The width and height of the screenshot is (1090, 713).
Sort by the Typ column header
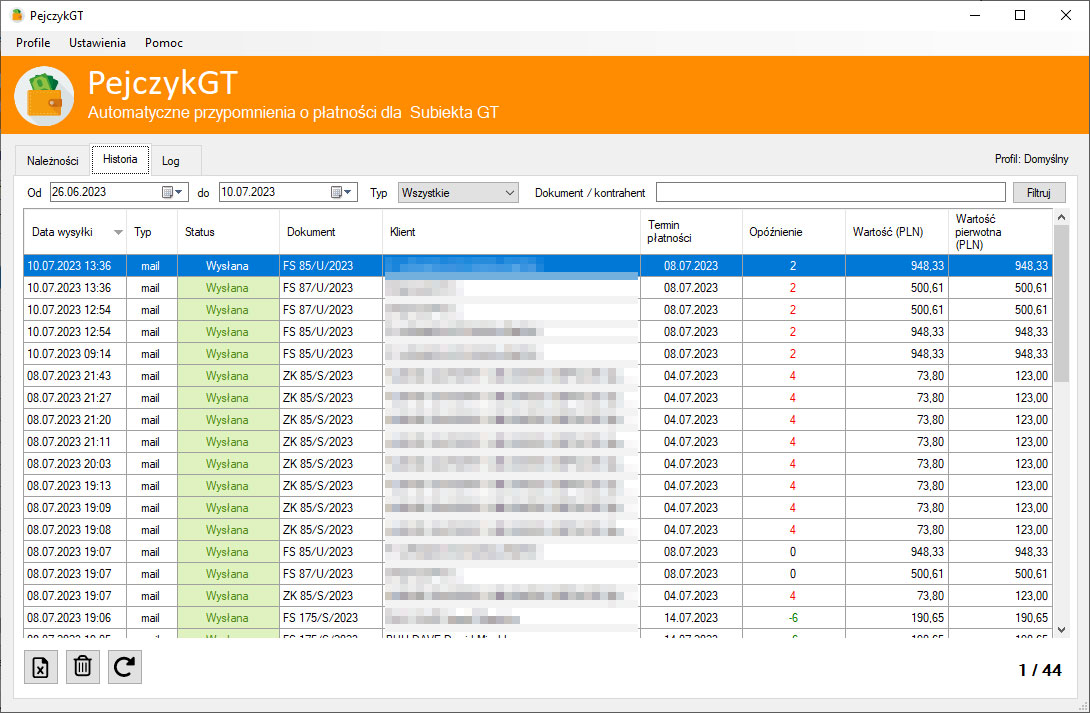click(152, 232)
